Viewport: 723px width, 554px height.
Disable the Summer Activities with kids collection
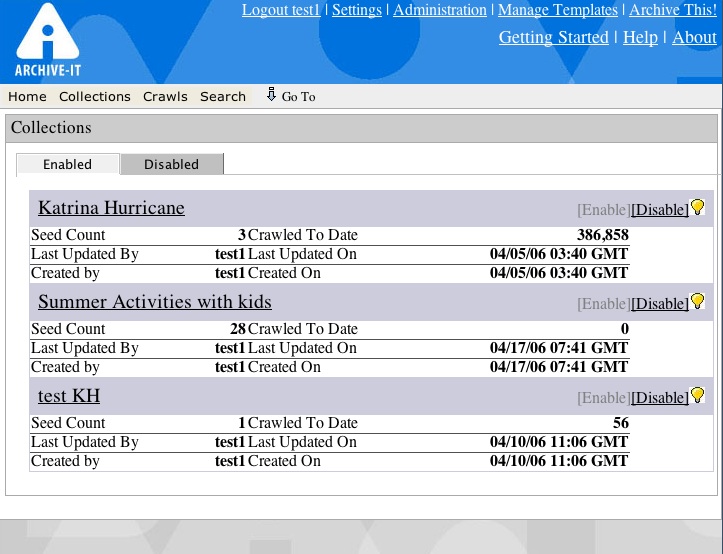(659, 304)
